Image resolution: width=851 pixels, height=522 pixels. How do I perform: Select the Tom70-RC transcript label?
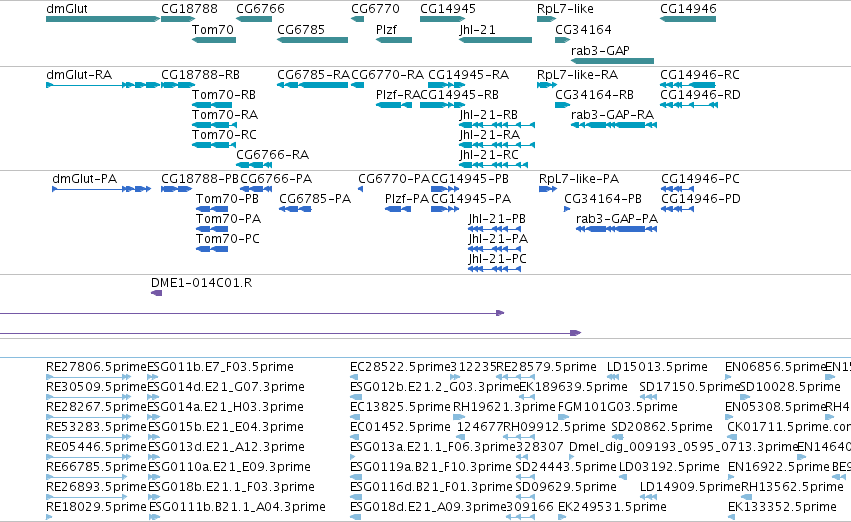point(224,135)
